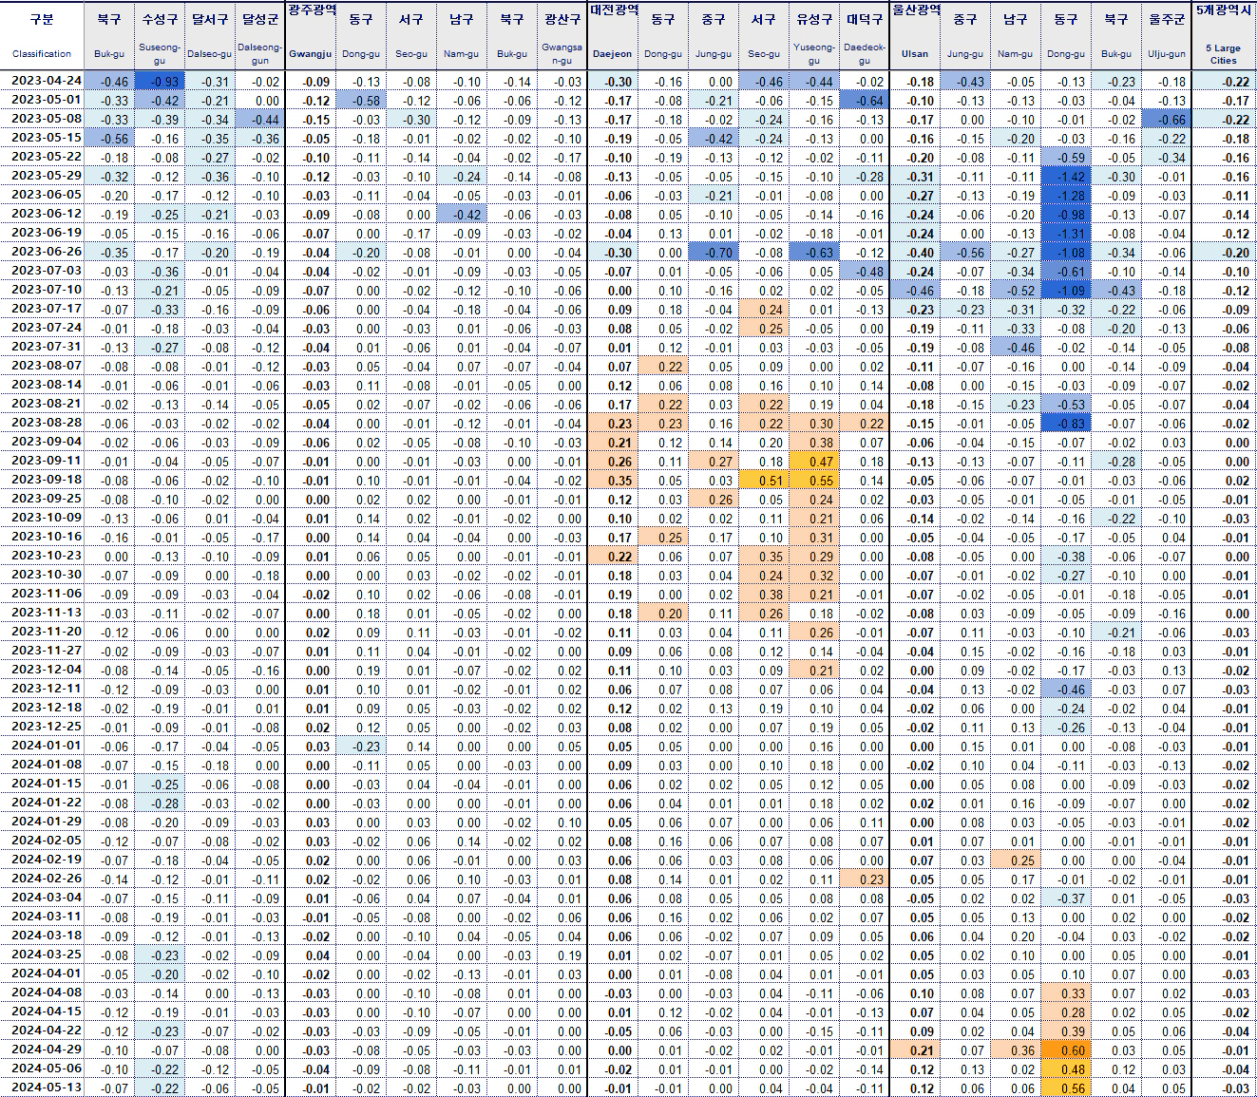Select the -0.93 cell in the 2023-04-24 row

point(159,81)
